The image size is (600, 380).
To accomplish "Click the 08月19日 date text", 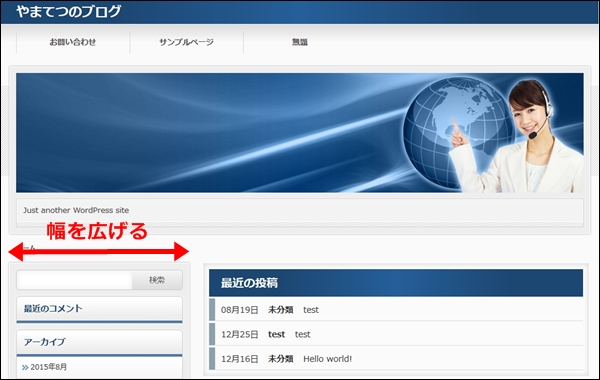I will coord(240,310).
